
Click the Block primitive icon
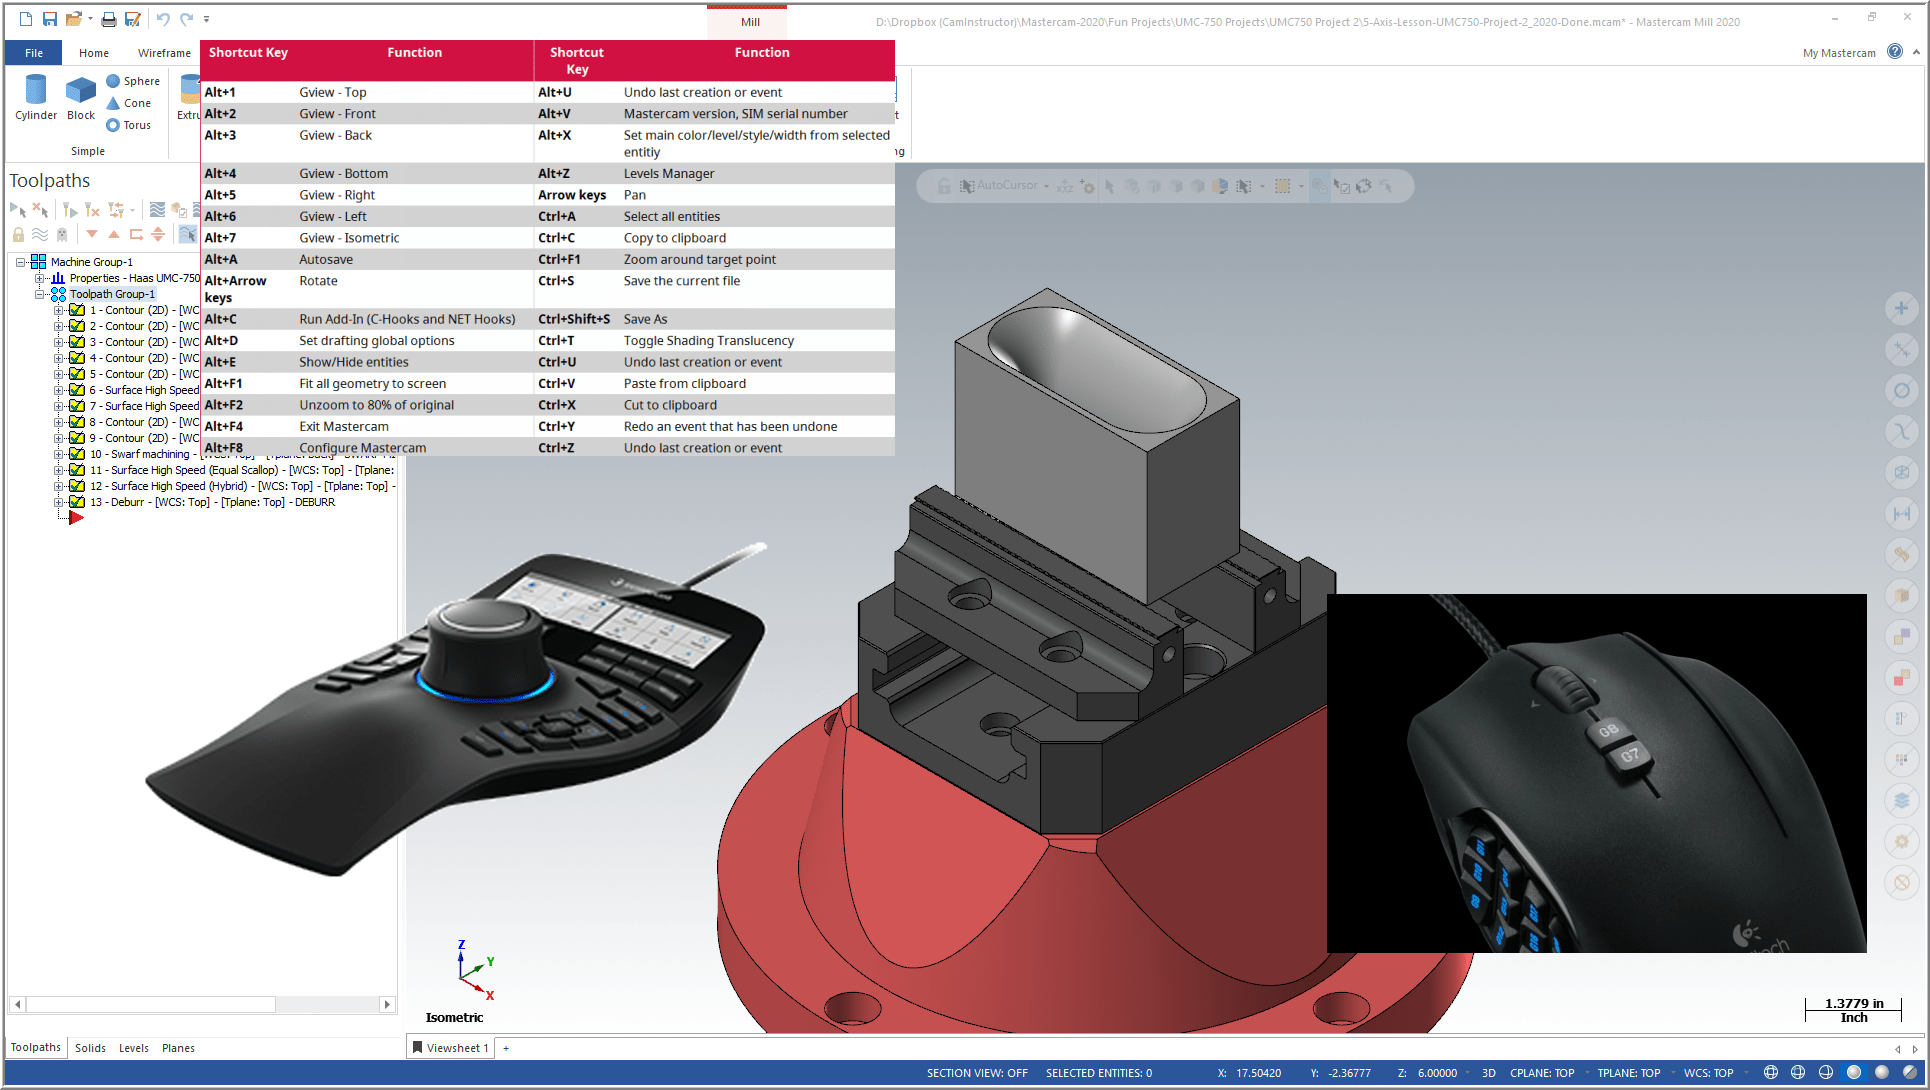[80, 92]
